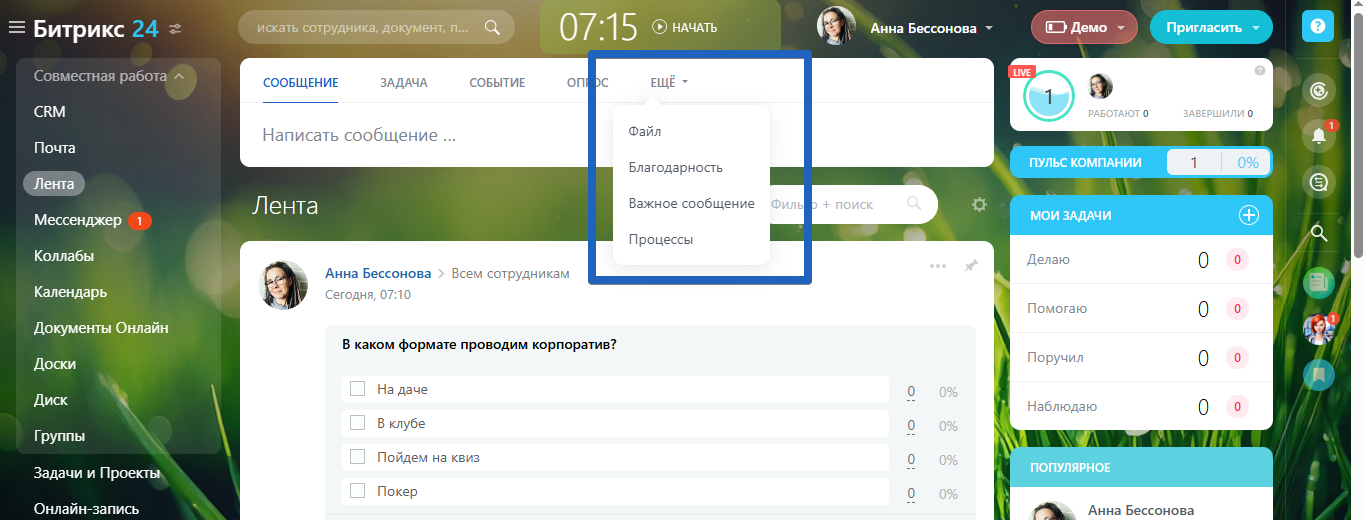This screenshot has height=520, width=1366.
Task: Open the Пригласить dropdown button
Action: click(x=1211, y=28)
